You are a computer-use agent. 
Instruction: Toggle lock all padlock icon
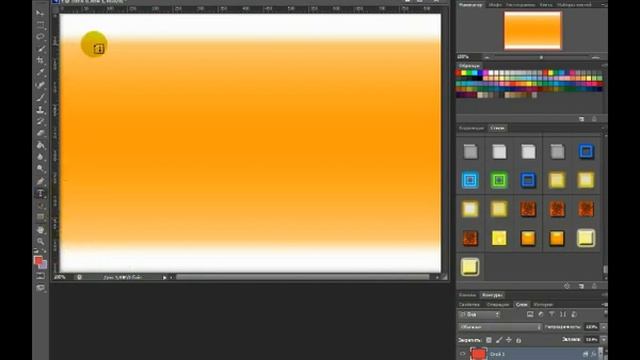click(x=518, y=340)
